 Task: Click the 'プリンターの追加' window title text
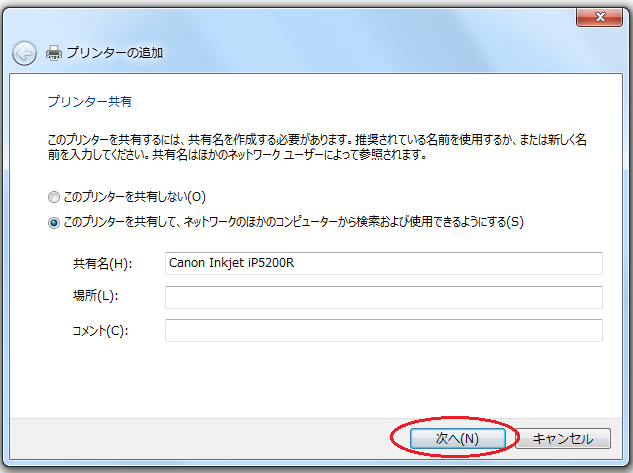[115, 53]
